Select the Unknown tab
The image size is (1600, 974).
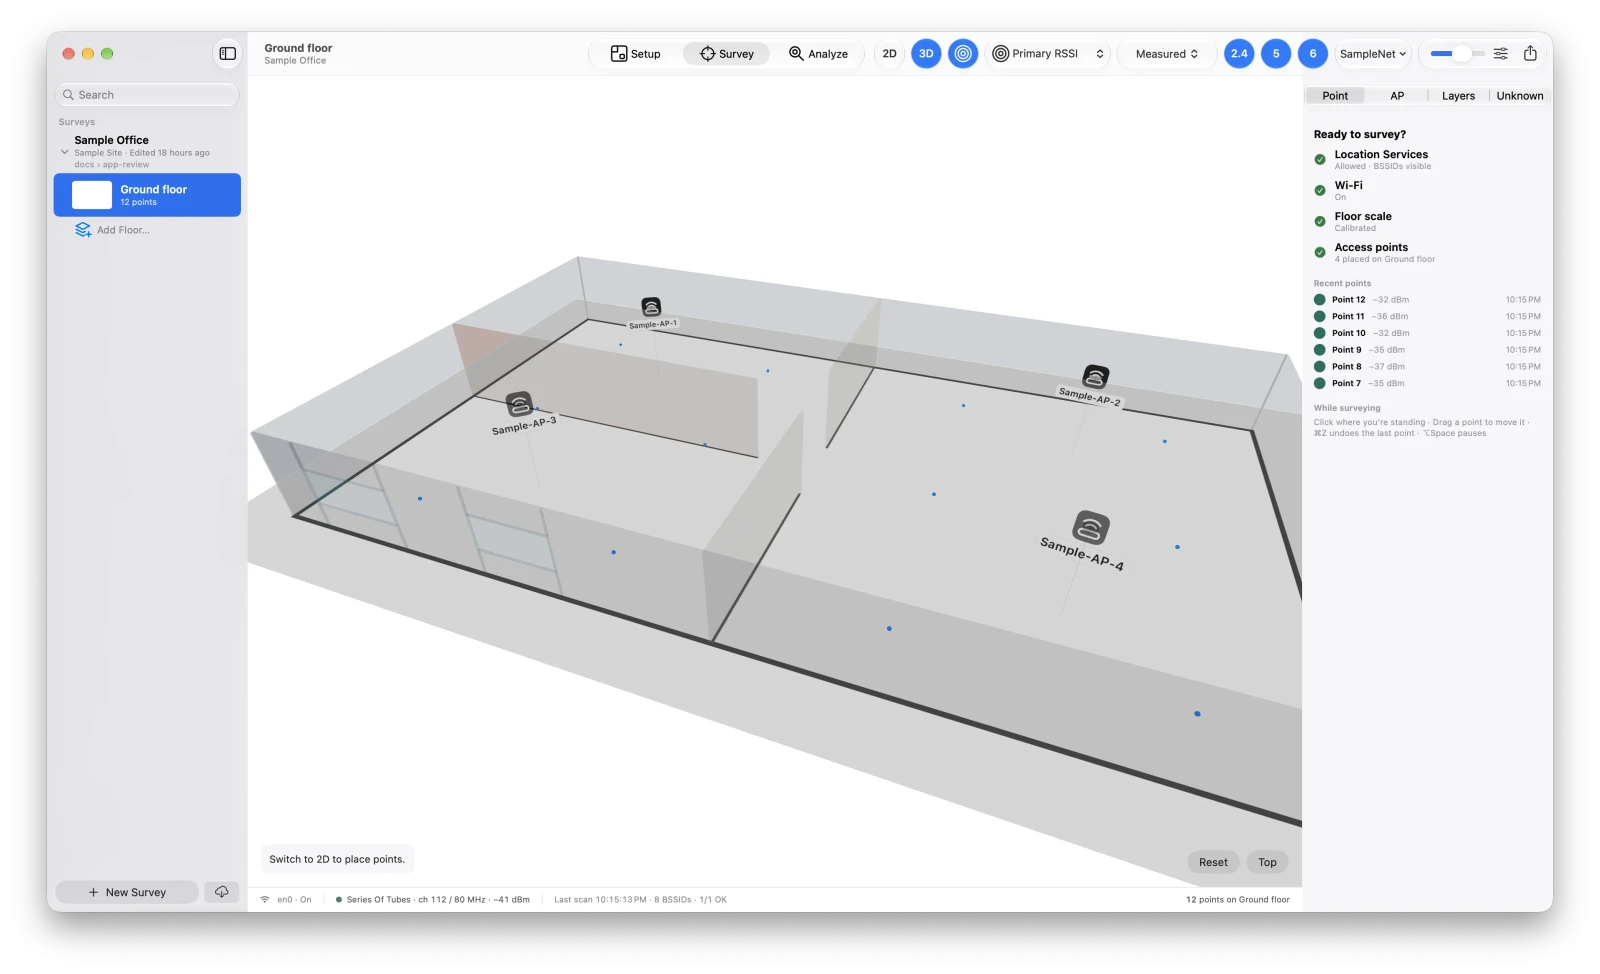pyautogui.click(x=1520, y=96)
